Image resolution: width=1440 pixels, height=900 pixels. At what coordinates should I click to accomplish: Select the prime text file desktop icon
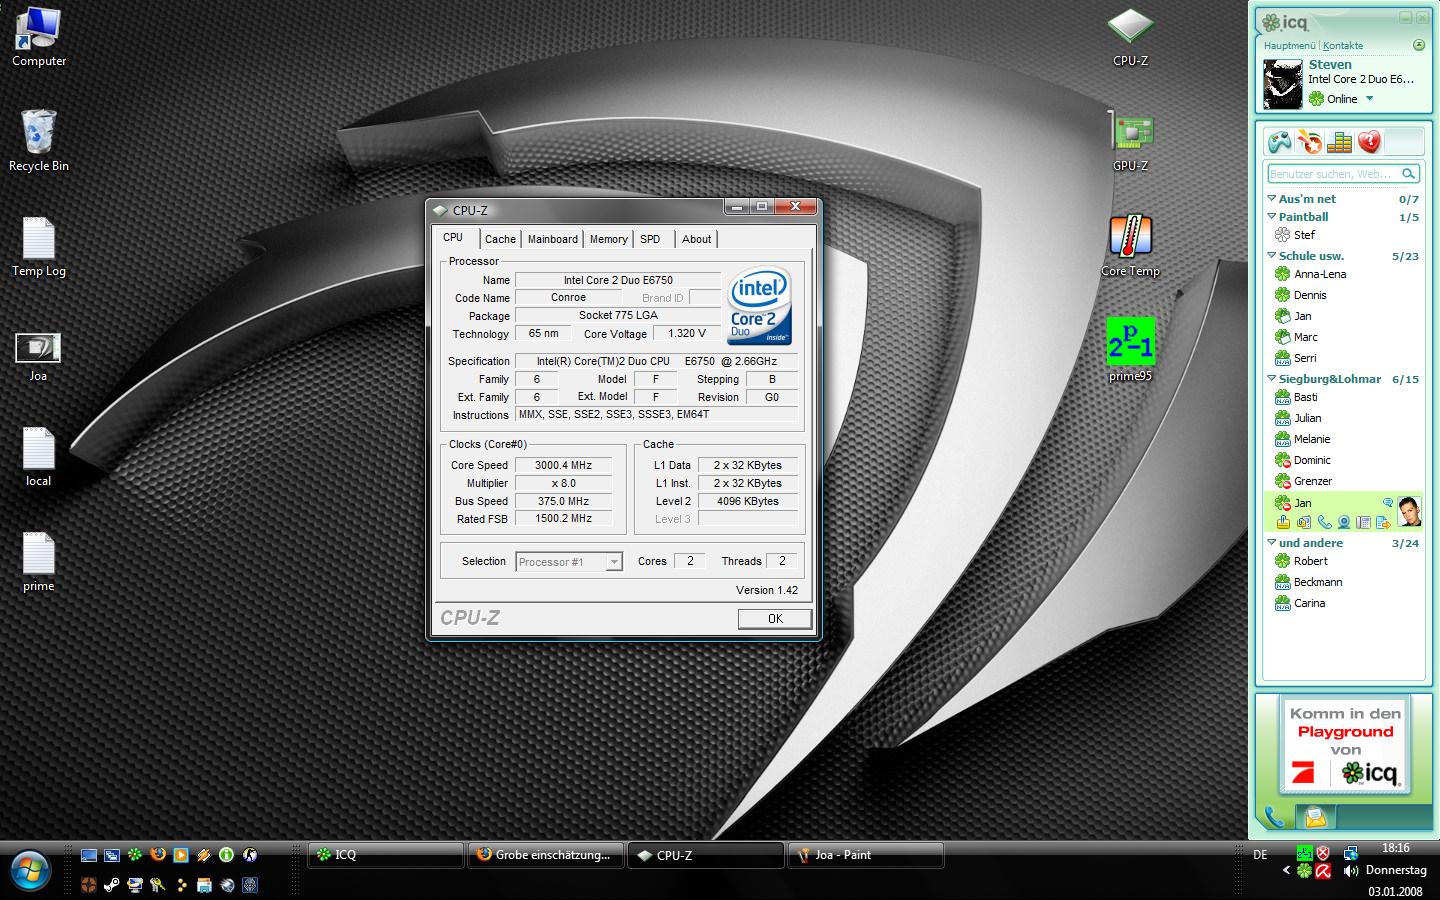point(38,561)
